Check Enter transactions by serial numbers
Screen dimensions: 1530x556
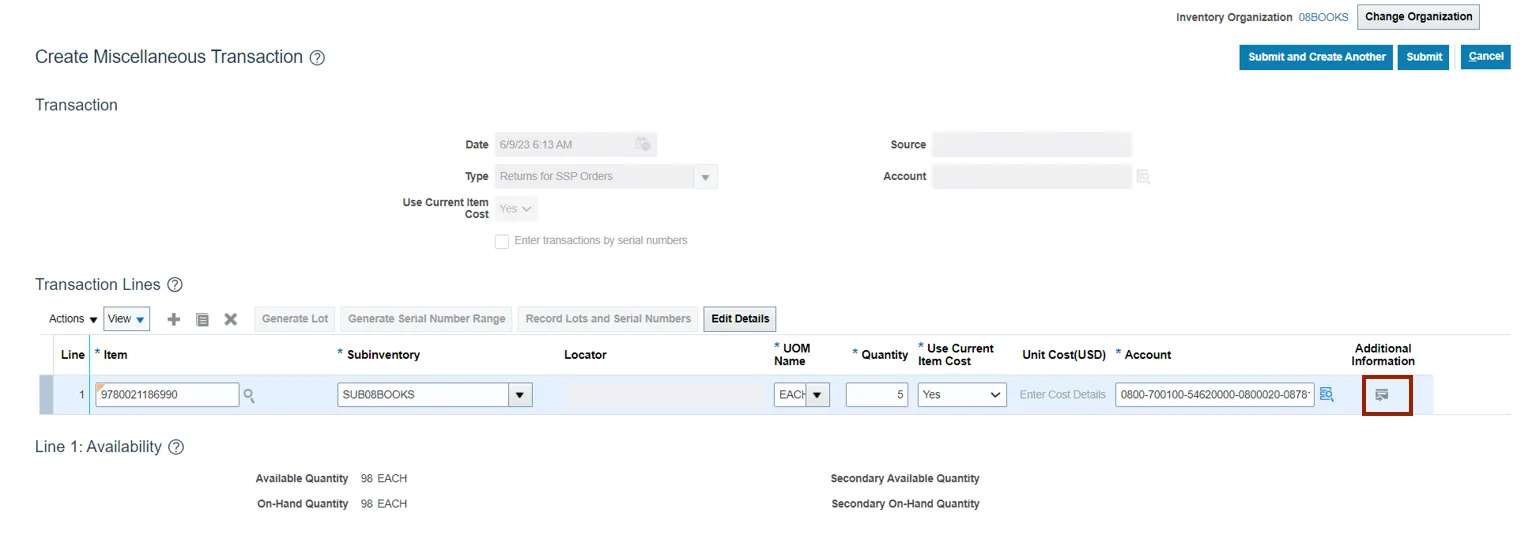[502, 241]
